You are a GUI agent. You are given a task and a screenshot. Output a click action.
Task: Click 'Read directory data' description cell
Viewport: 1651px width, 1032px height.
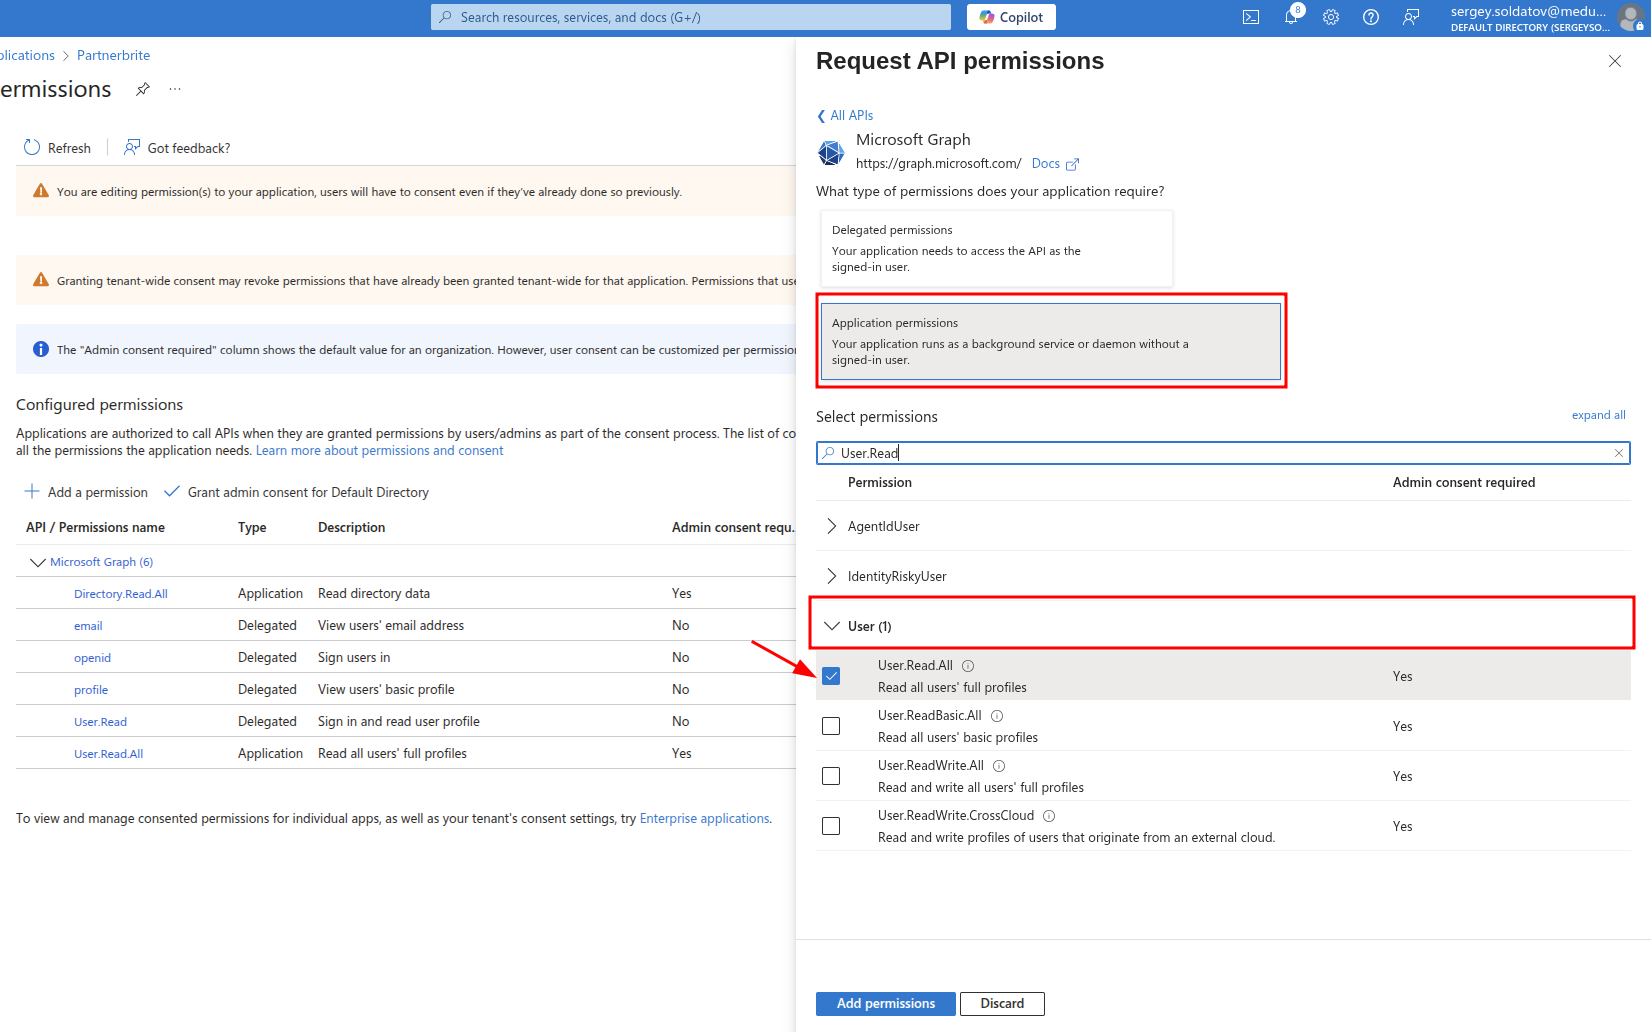pos(374,593)
